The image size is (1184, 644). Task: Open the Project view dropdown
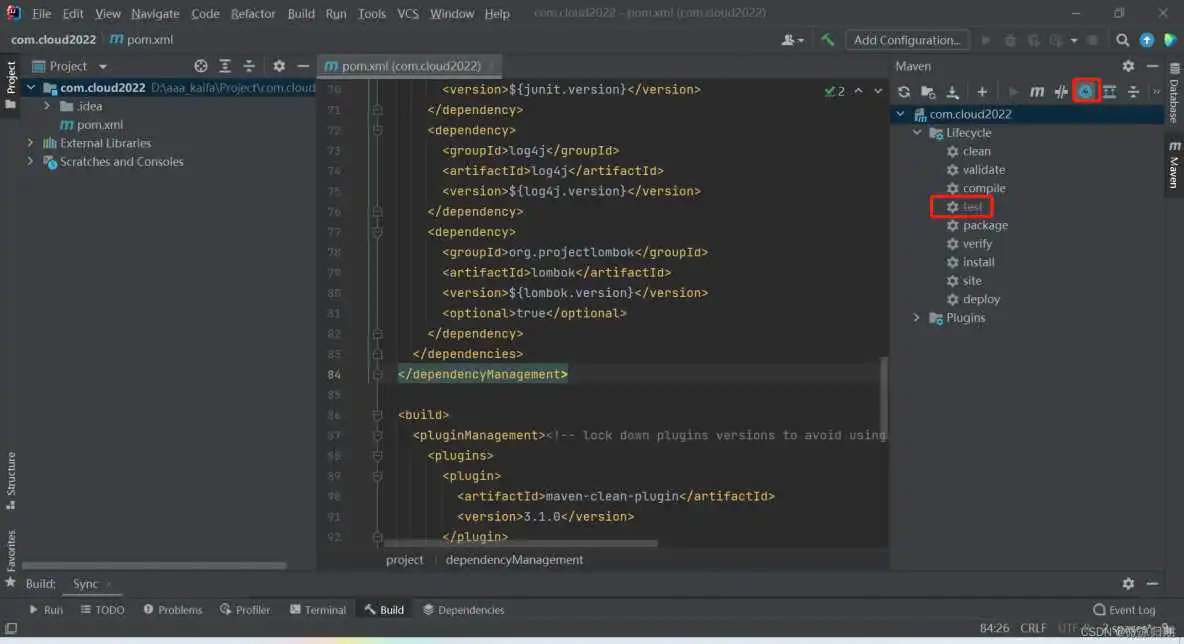pos(102,66)
